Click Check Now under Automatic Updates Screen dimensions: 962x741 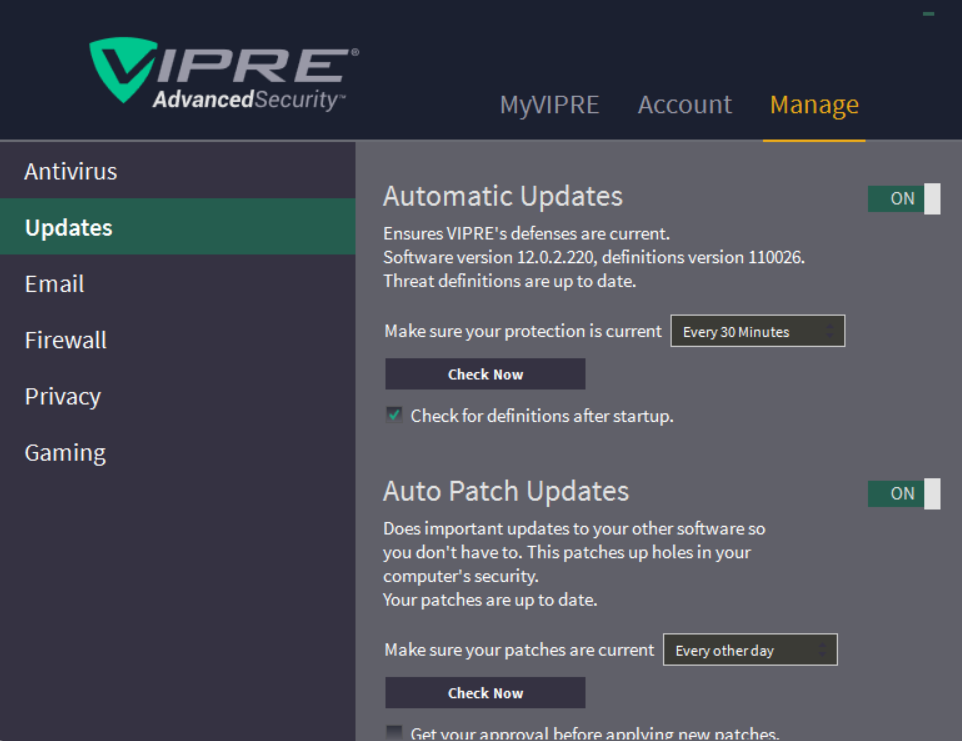[x=485, y=374]
